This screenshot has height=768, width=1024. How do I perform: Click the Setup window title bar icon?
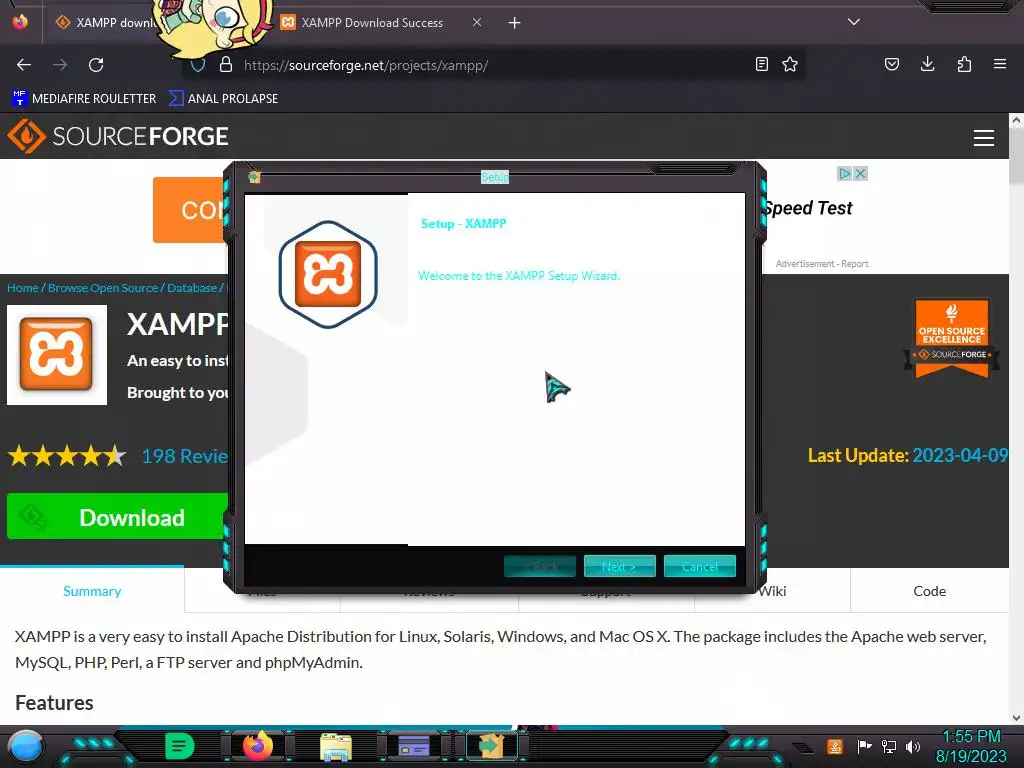pyautogui.click(x=254, y=177)
